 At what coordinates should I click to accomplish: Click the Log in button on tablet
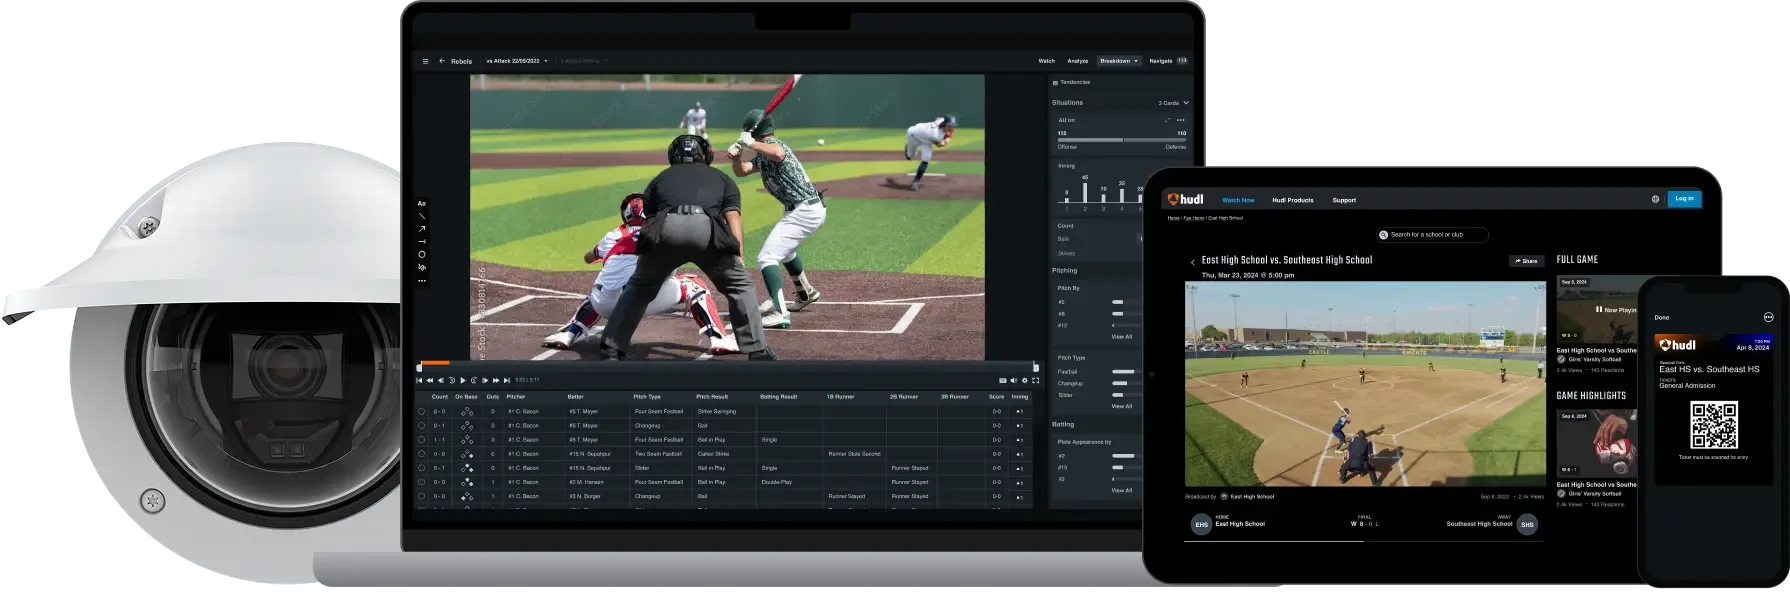click(1684, 199)
